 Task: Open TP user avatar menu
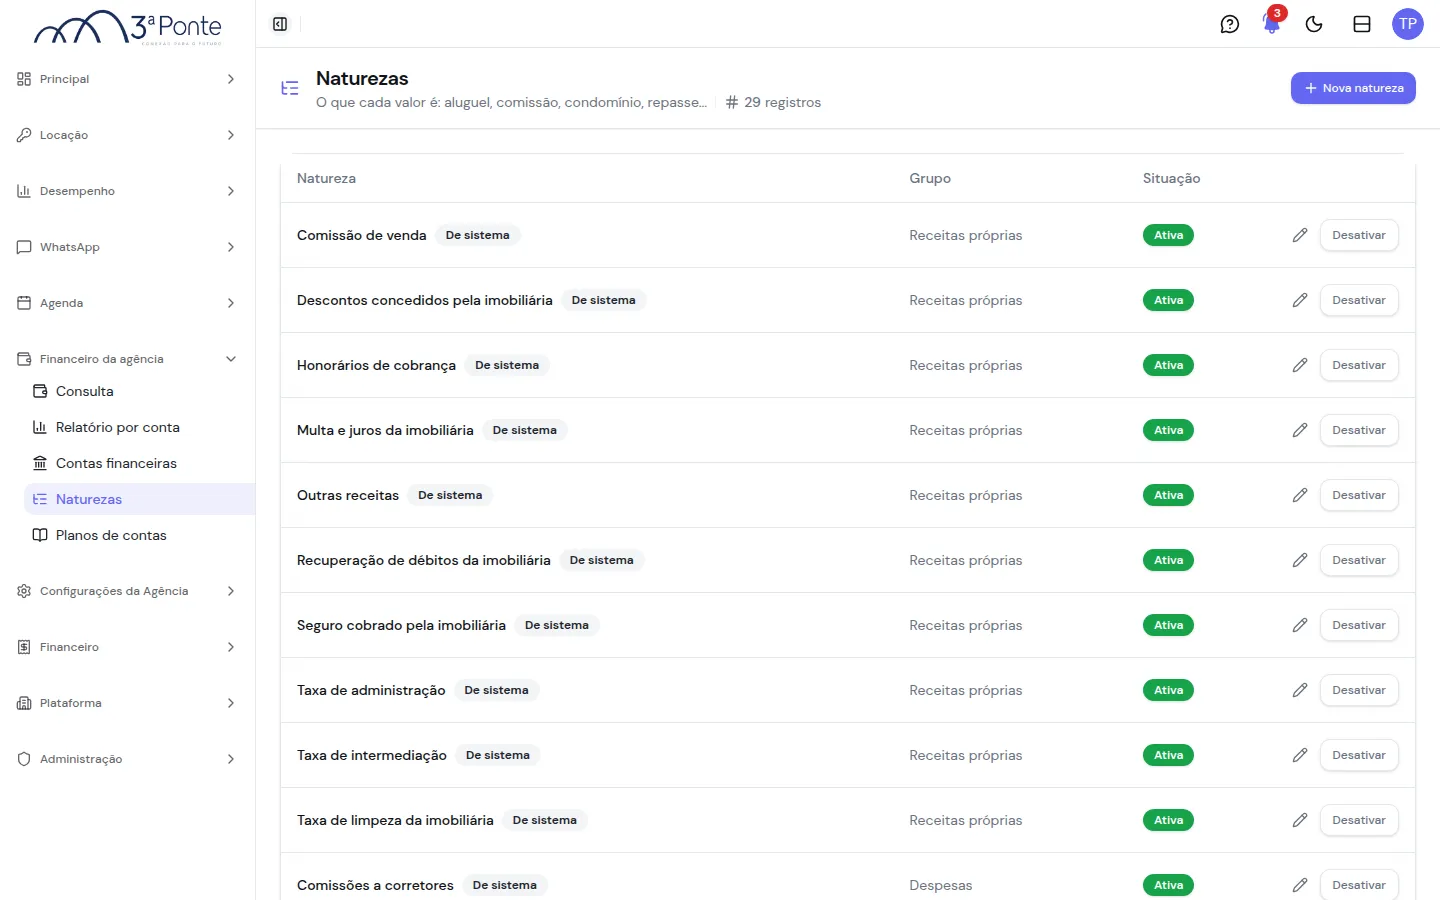(x=1408, y=24)
